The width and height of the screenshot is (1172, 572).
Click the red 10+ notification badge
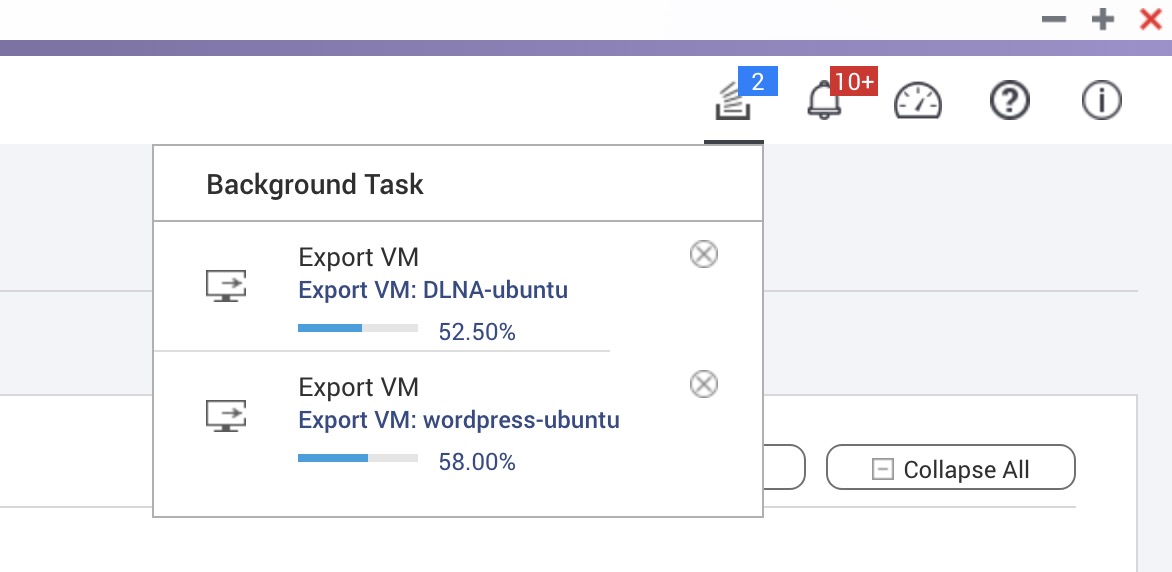[x=854, y=82]
